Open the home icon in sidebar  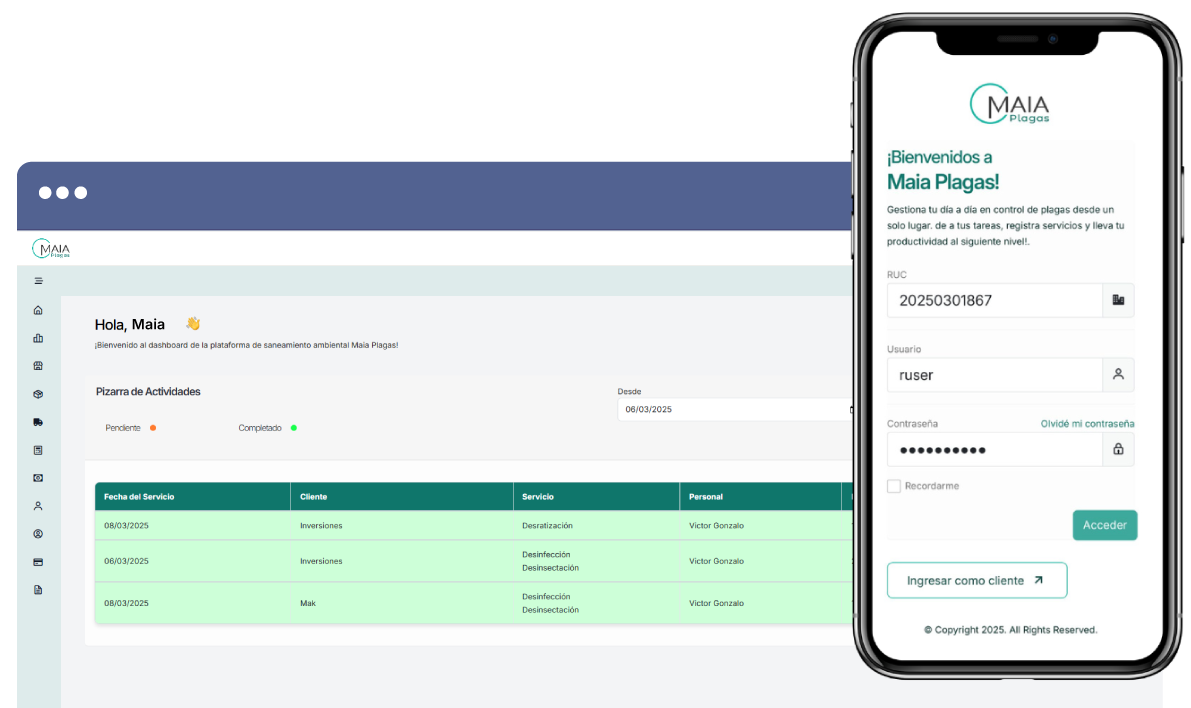coord(38,310)
